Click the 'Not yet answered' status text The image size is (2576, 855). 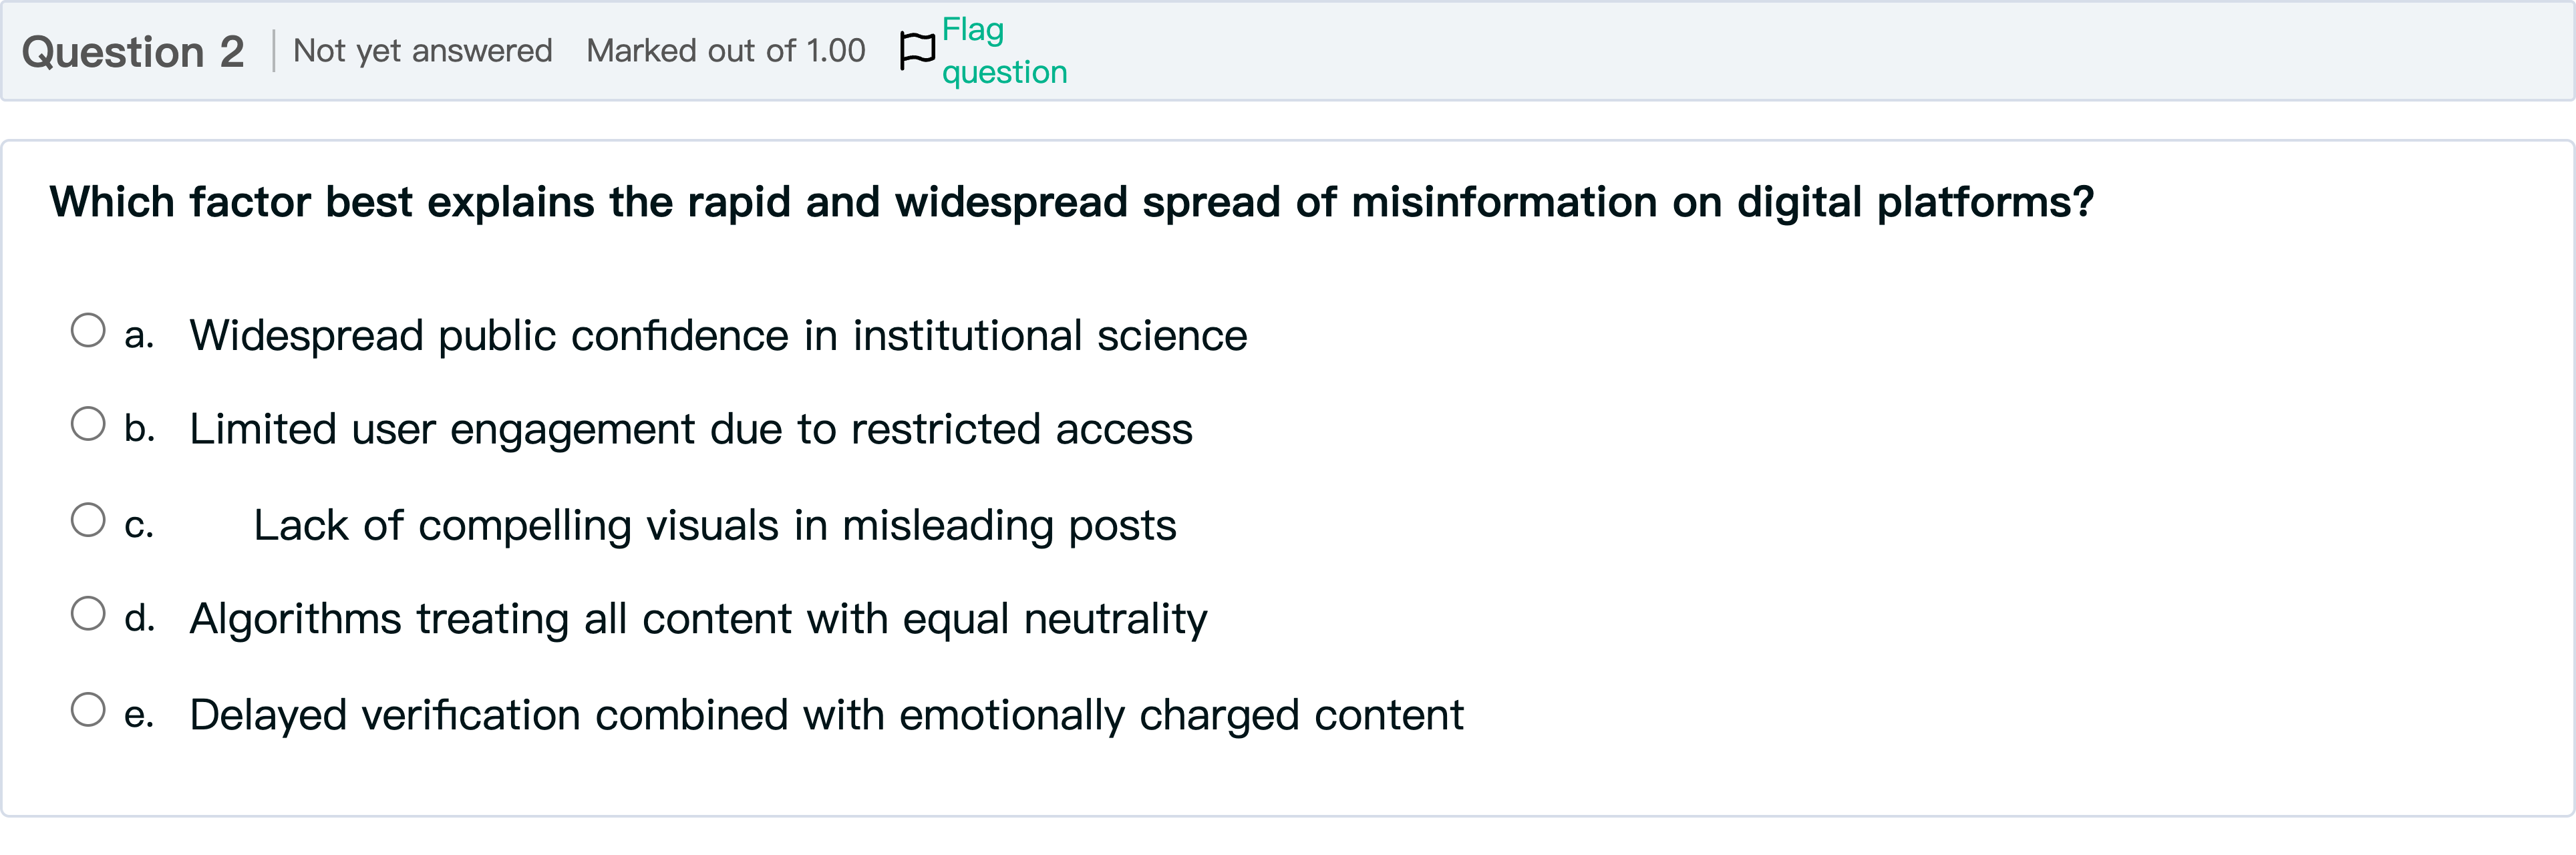click(x=422, y=51)
